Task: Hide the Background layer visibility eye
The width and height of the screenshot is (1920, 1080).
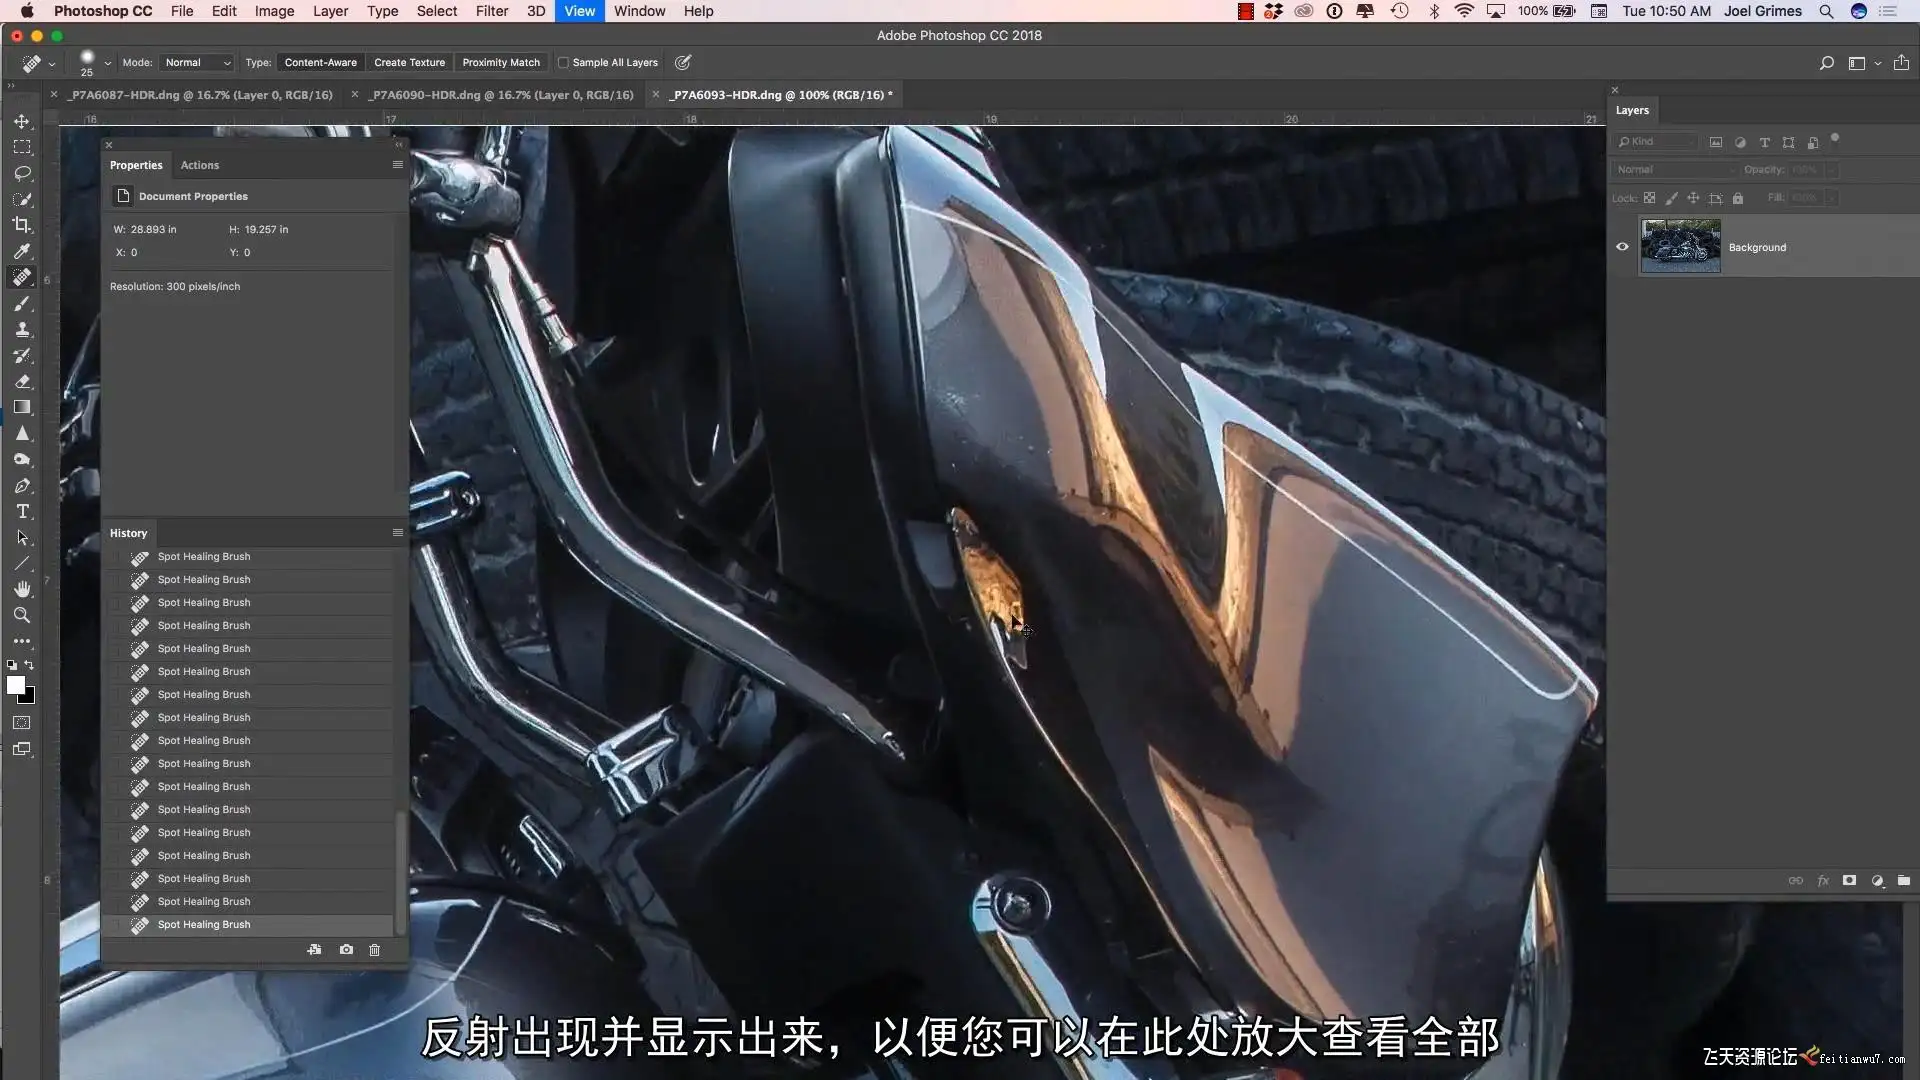Action: pos(1622,247)
